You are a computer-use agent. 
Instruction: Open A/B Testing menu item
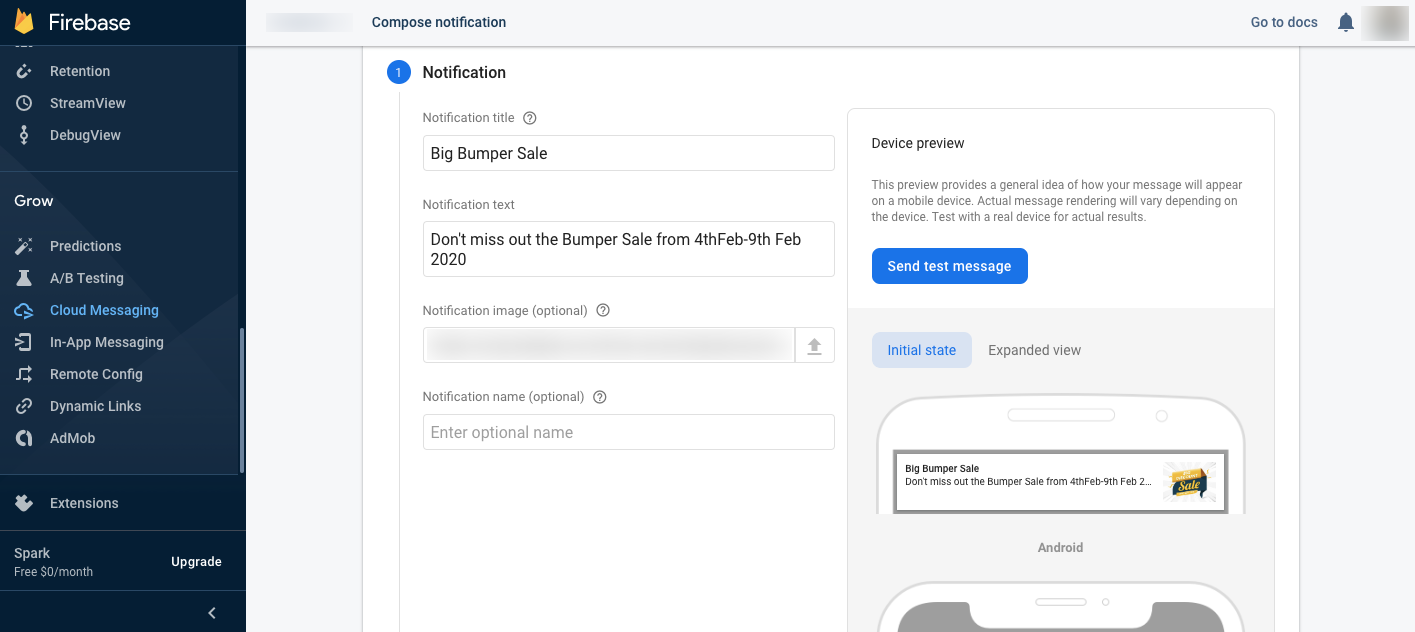(x=87, y=278)
